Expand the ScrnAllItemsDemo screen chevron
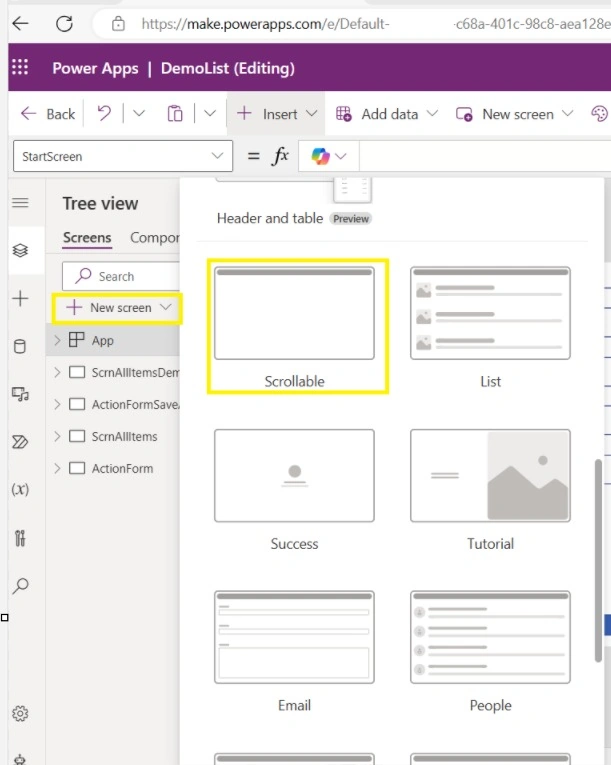The height and width of the screenshot is (765, 611). 57,372
